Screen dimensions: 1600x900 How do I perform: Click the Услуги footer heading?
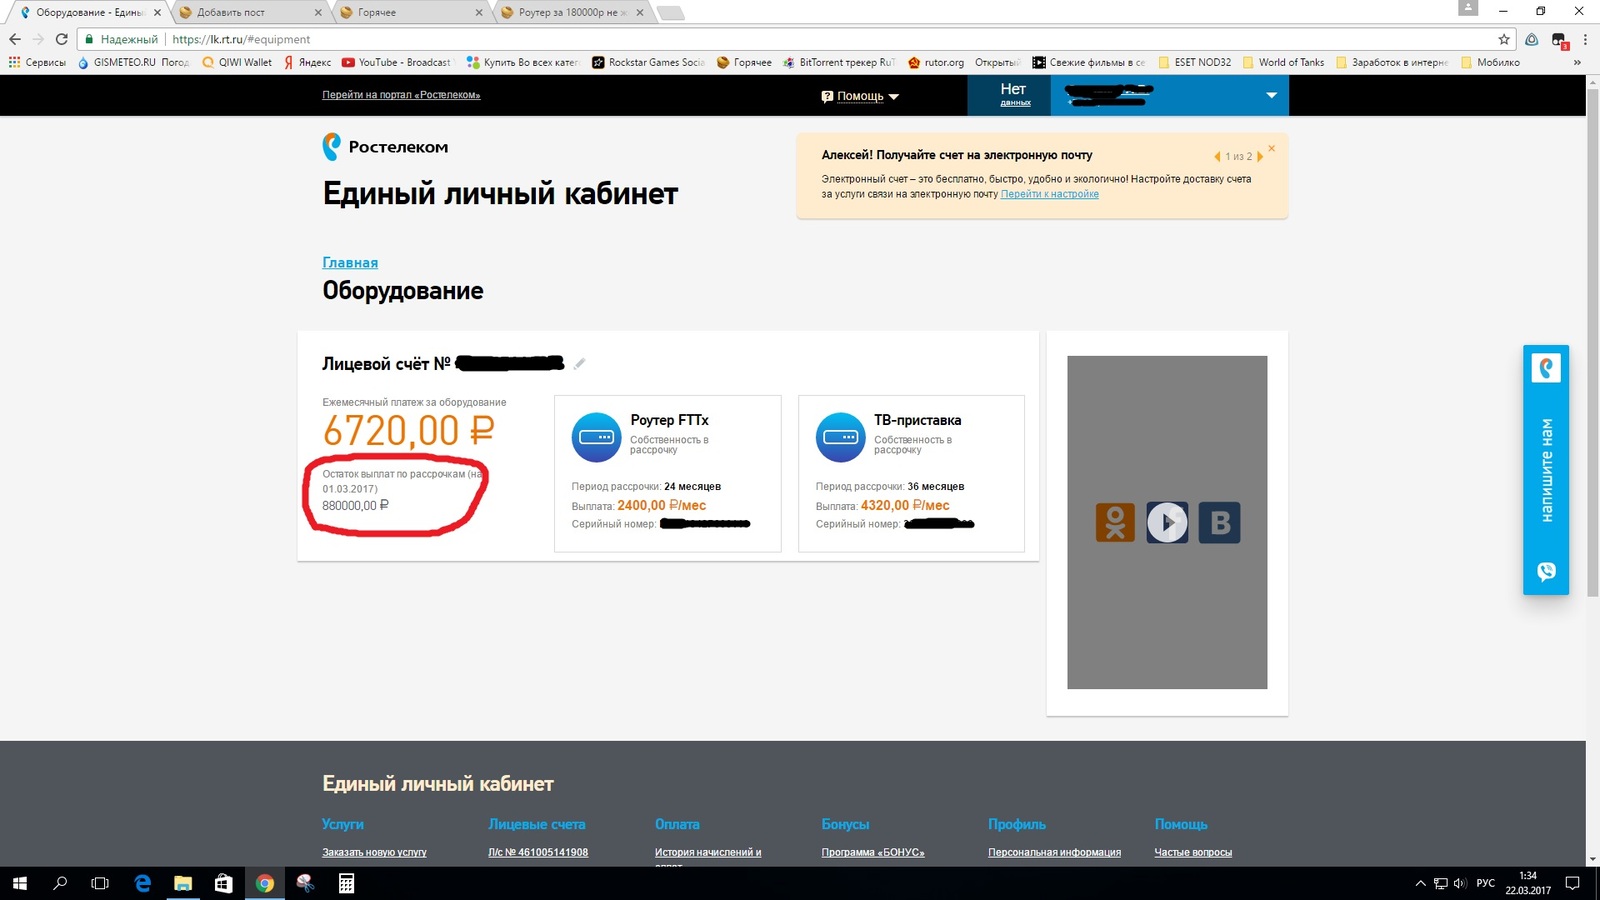click(x=343, y=824)
